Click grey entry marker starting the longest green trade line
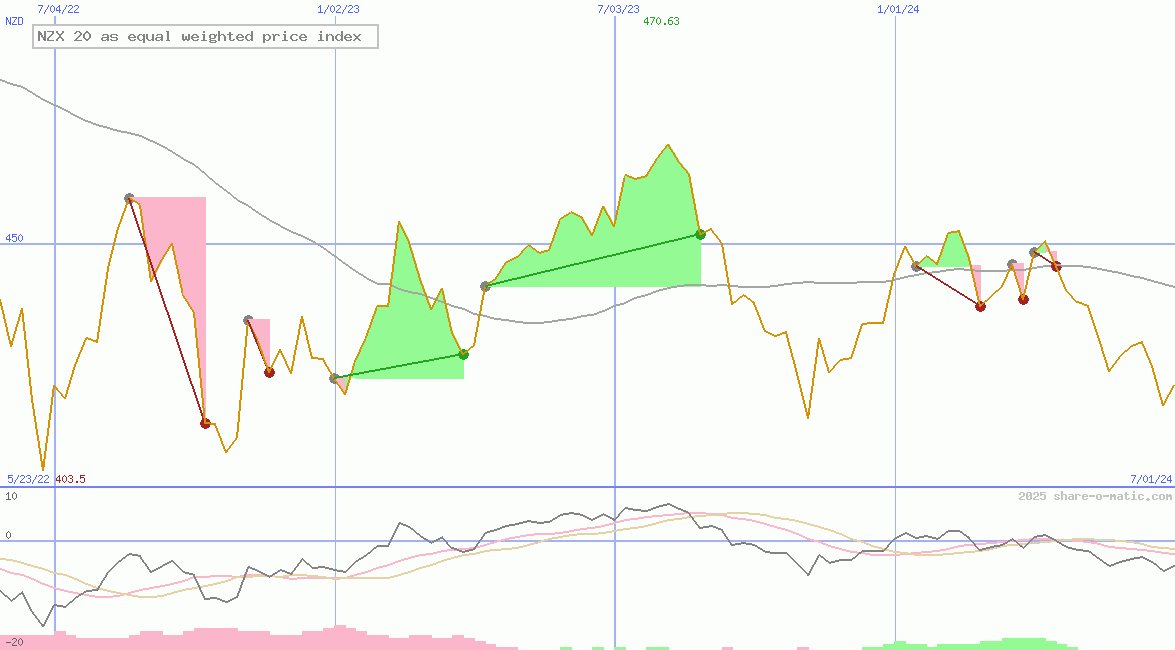The width and height of the screenshot is (1175, 650). pos(486,286)
